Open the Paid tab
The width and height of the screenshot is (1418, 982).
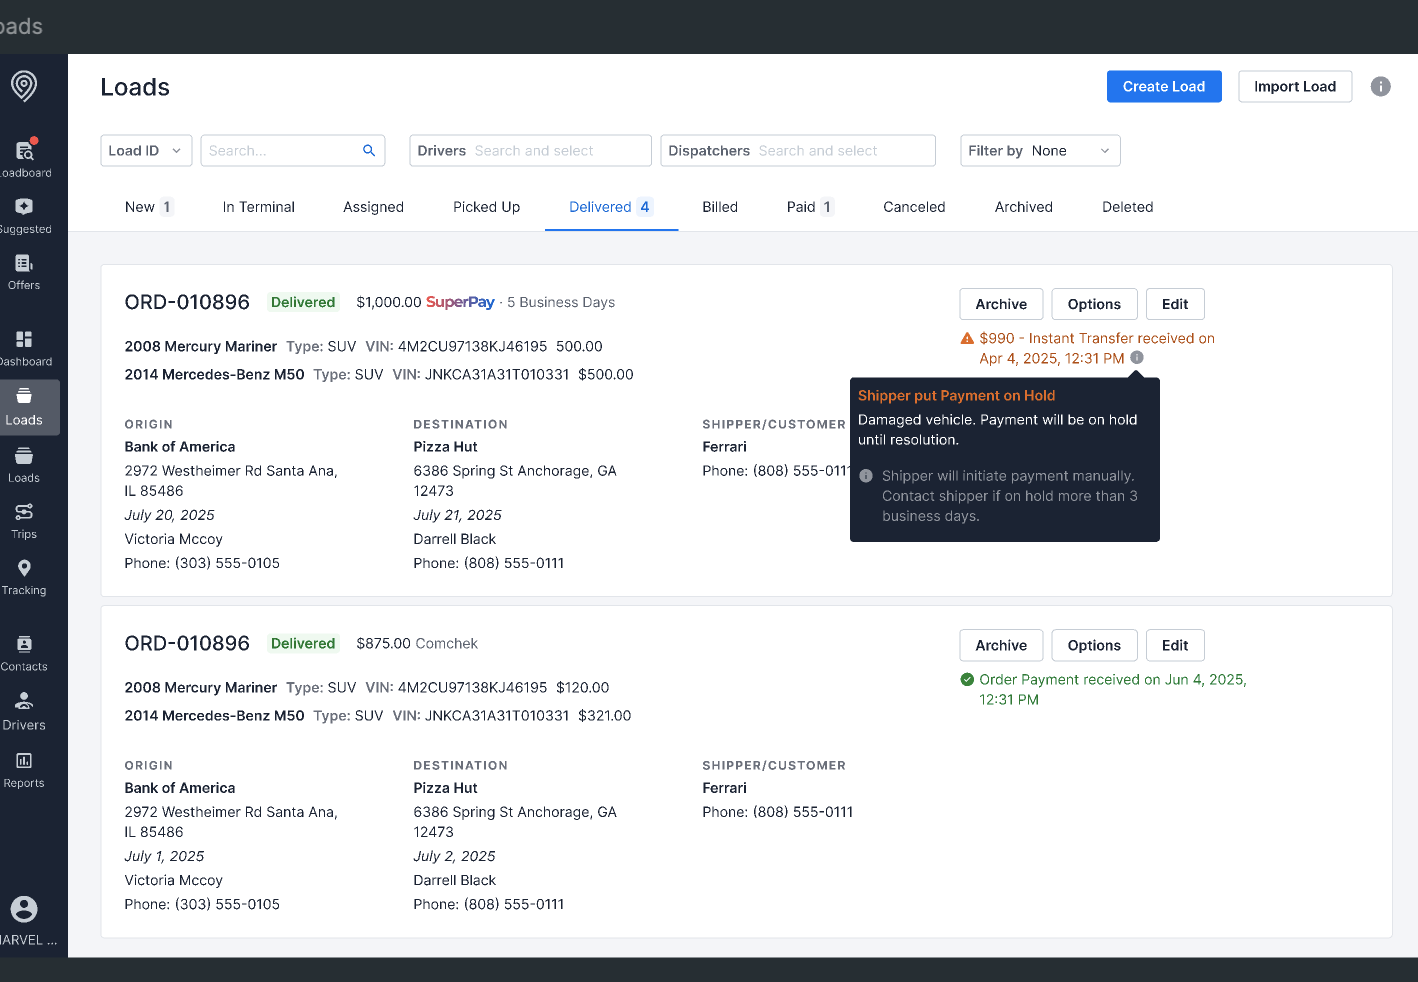tap(810, 207)
